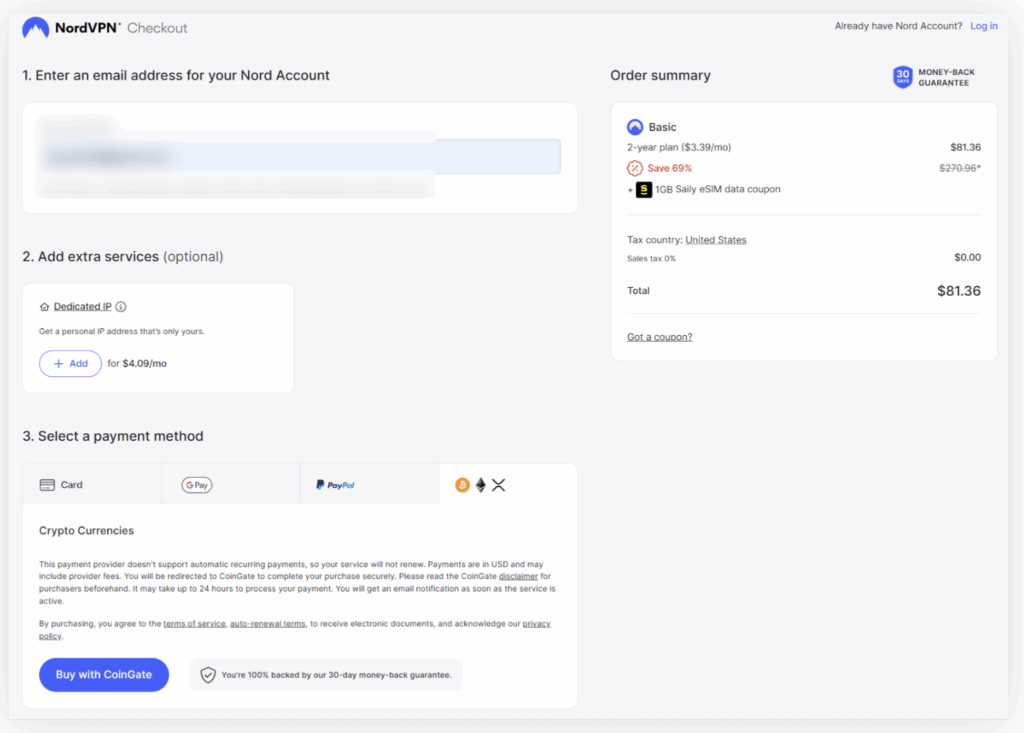
Task: Select the Card payment tab
Action: 92,484
